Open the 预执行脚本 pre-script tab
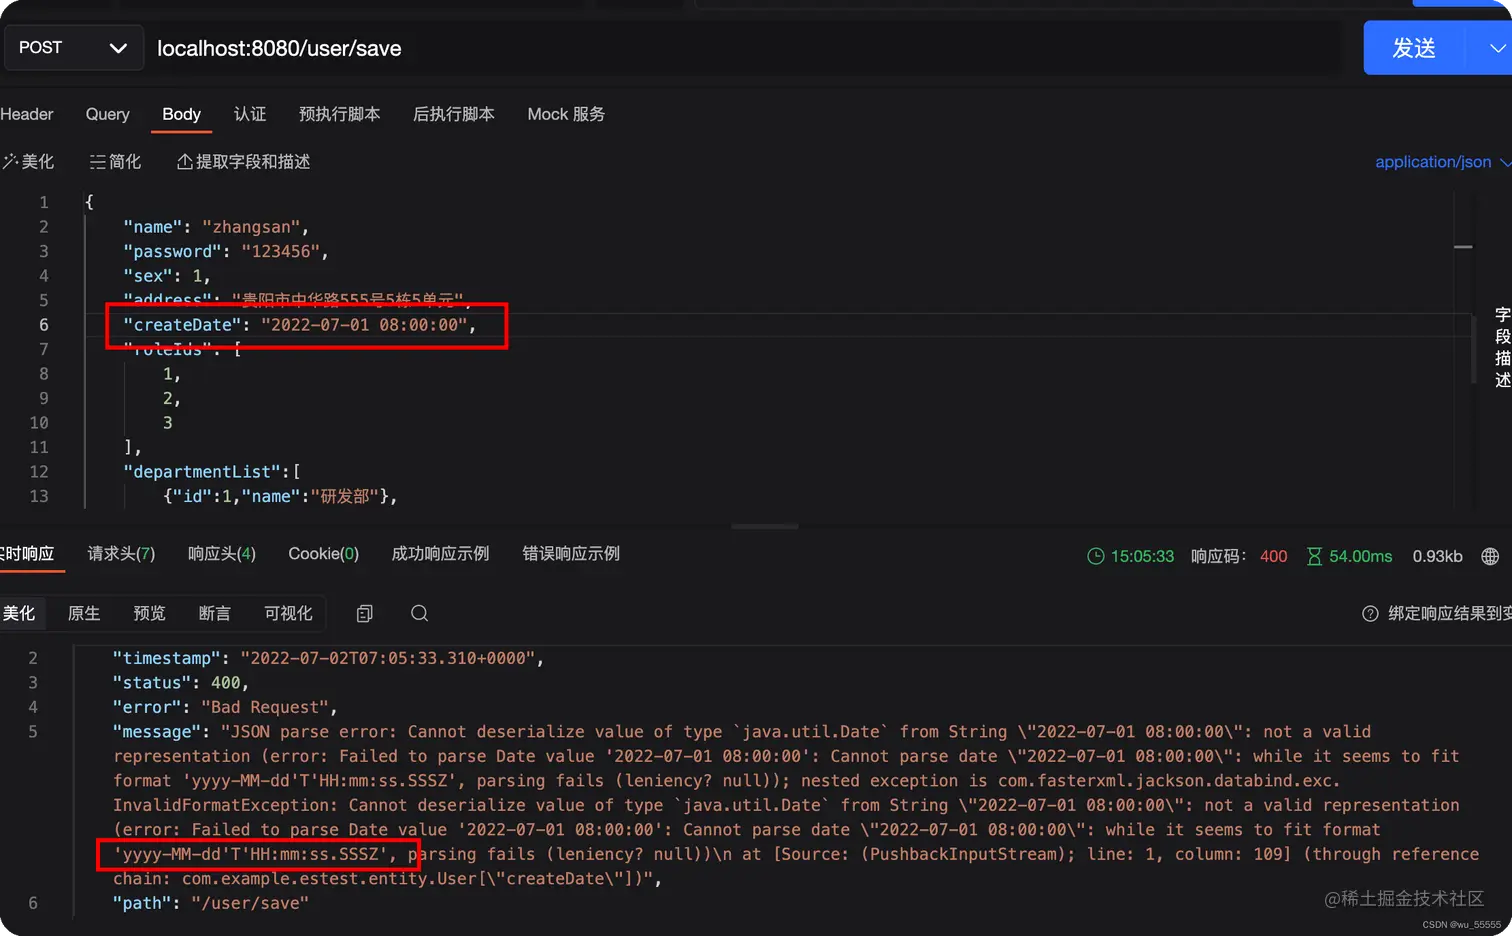This screenshot has width=1512, height=936. 340,114
